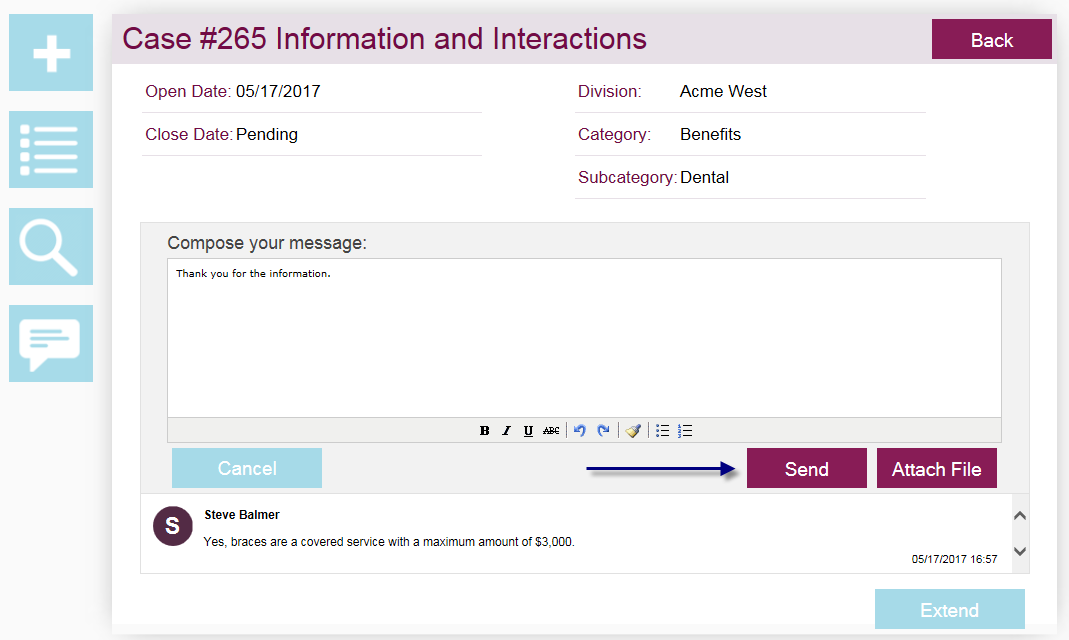Click the broom icon to clean formatting
This screenshot has width=1069, height=640.
[633, 431]
